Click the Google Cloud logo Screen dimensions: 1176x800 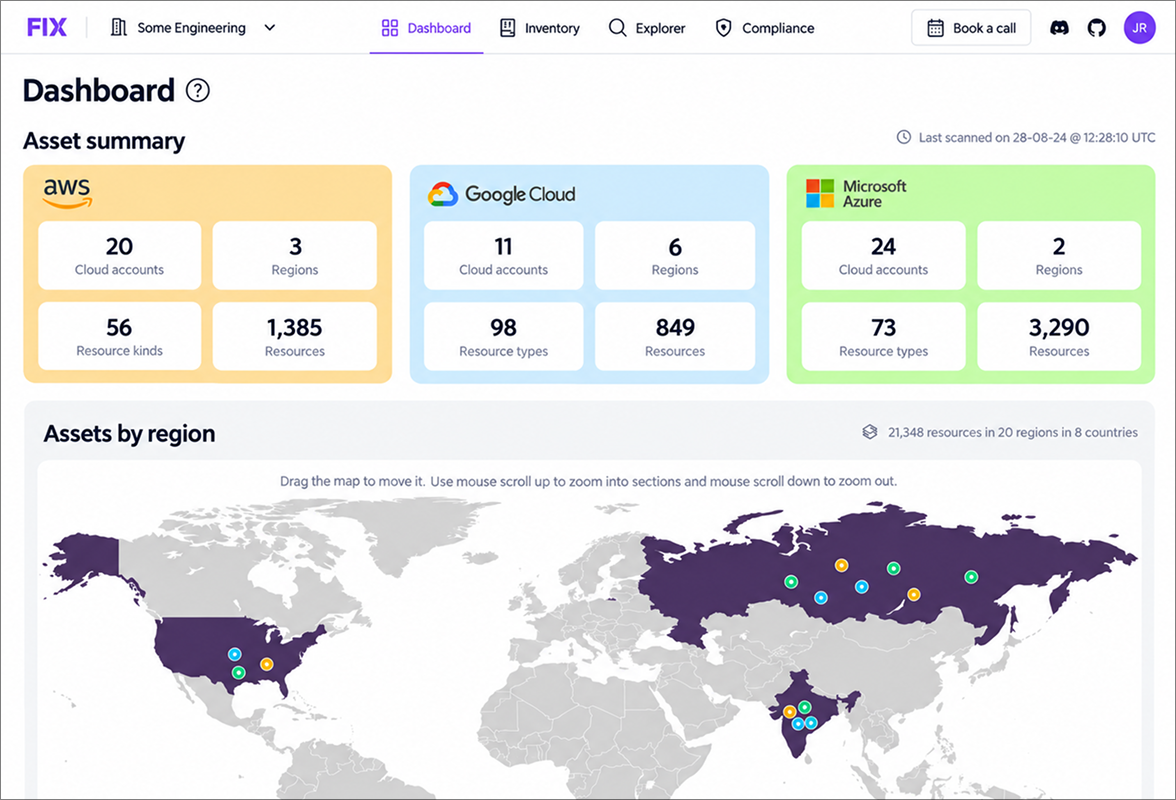pyautogui.click(x=502, y=194)
